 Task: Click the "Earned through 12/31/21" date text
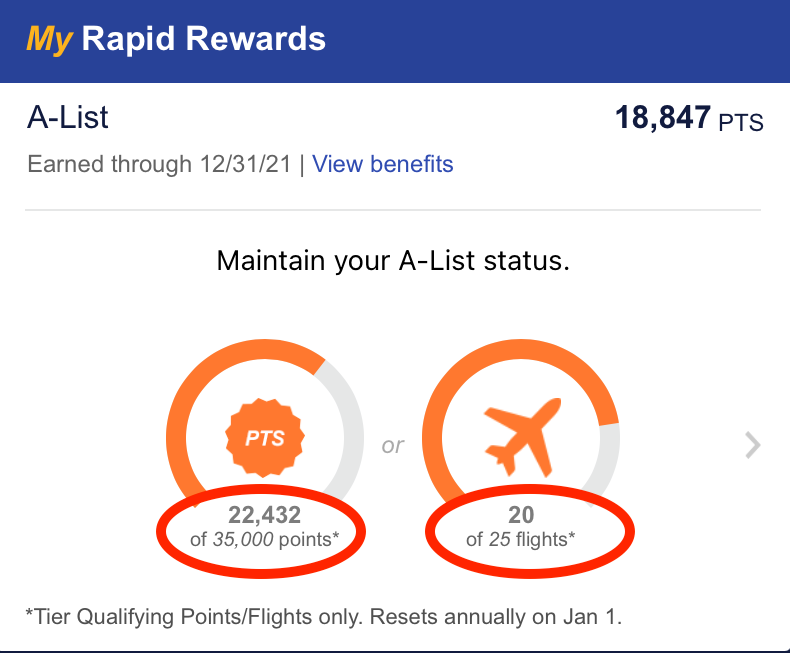(x=165, y=164)
